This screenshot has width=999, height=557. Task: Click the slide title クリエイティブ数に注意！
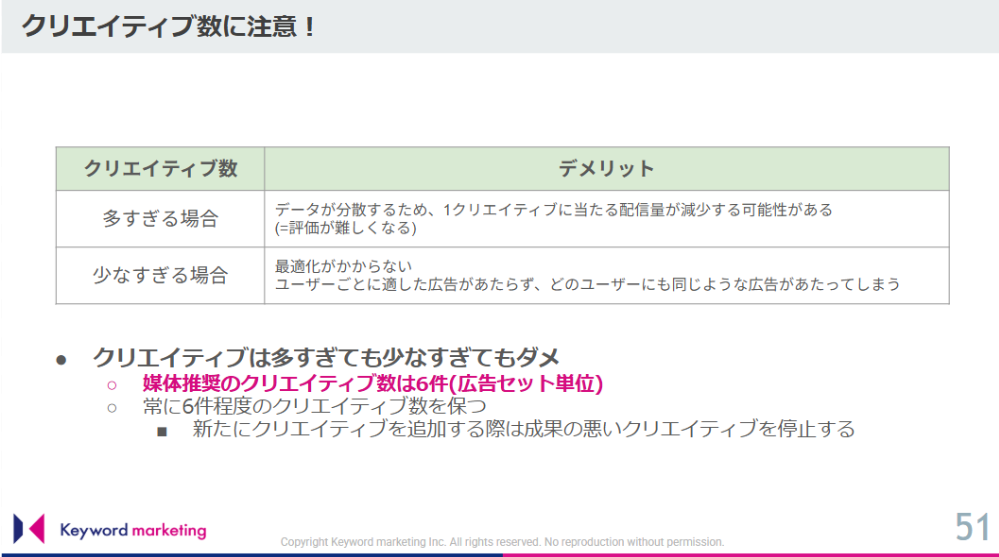click(169, 27)
